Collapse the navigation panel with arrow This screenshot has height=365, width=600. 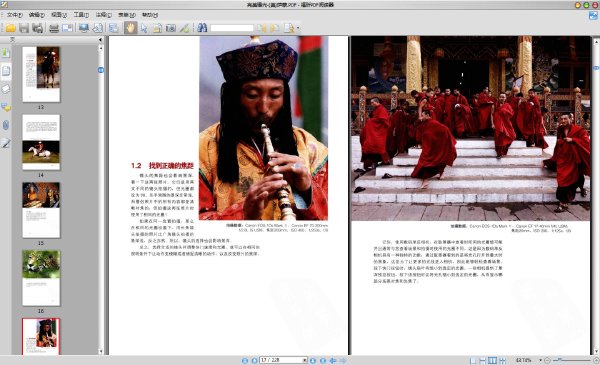point(100,40)
